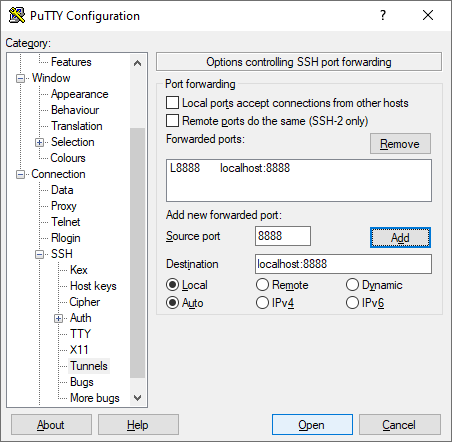Open Host keys settings
Screen dimensions: 452x442
coord(93,286)
